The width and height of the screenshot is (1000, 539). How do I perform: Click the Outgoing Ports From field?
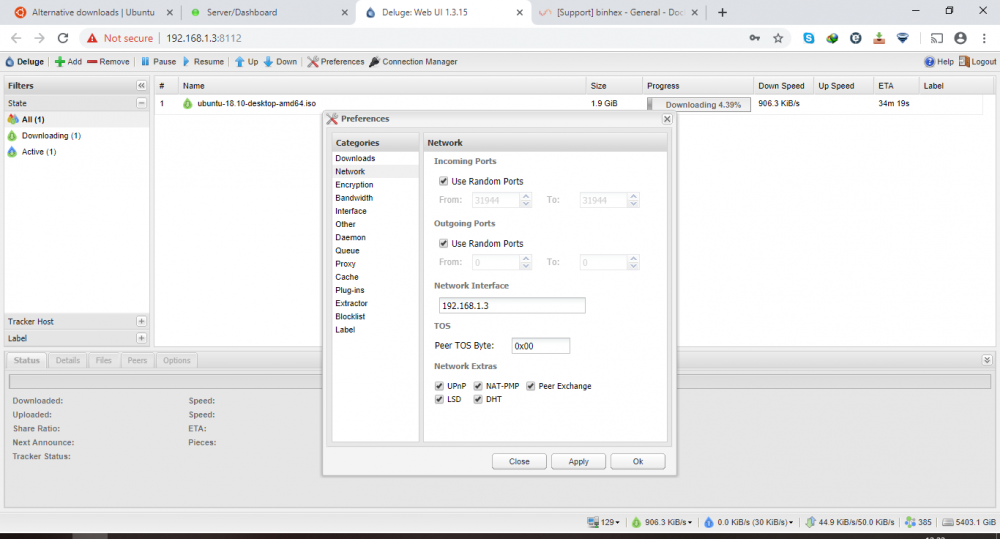pyautogui.click(x=496, y=262)
